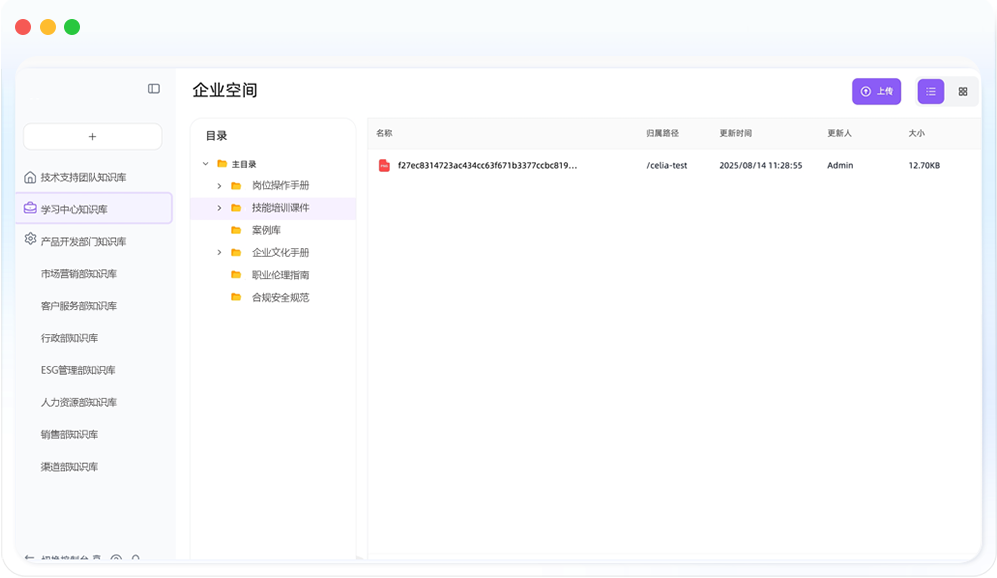Collapse the 主目录 root folder
Viewport: 997px width, 578px height.
(206, 164)
